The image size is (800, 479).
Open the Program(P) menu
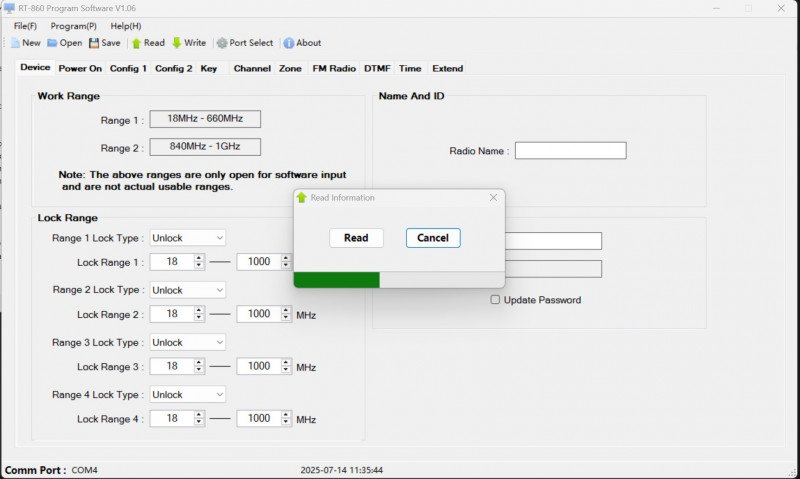[x=73, y=26]
